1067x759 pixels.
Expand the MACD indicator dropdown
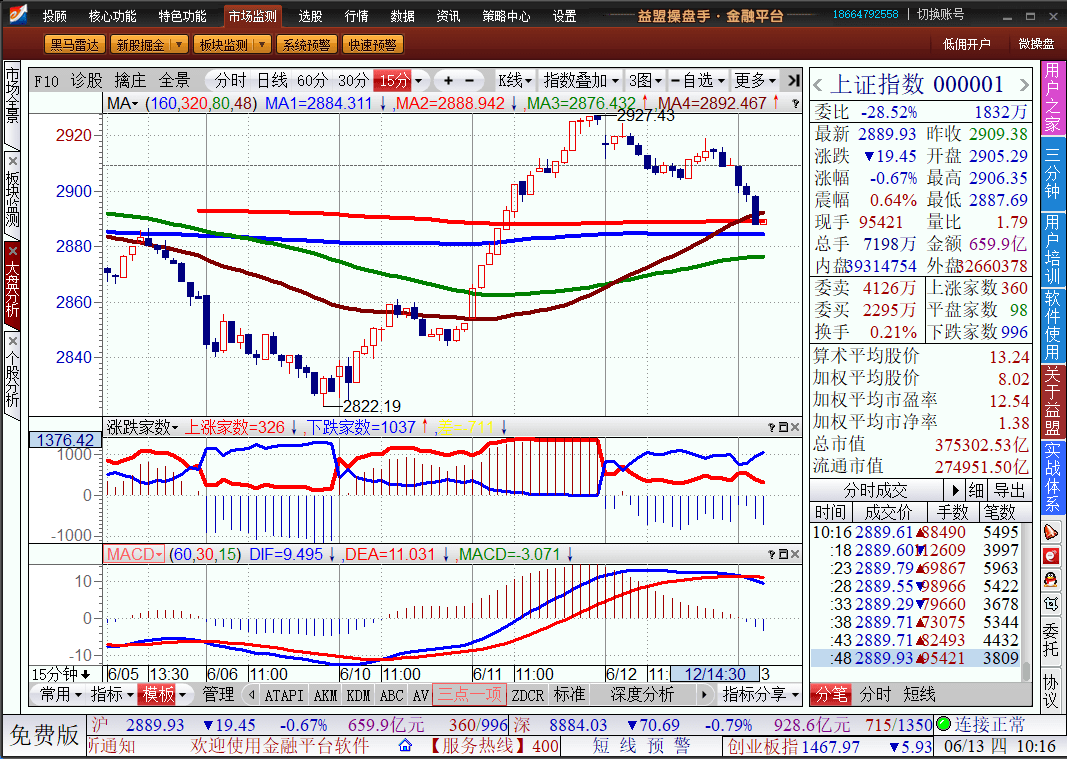pos(134,554)
